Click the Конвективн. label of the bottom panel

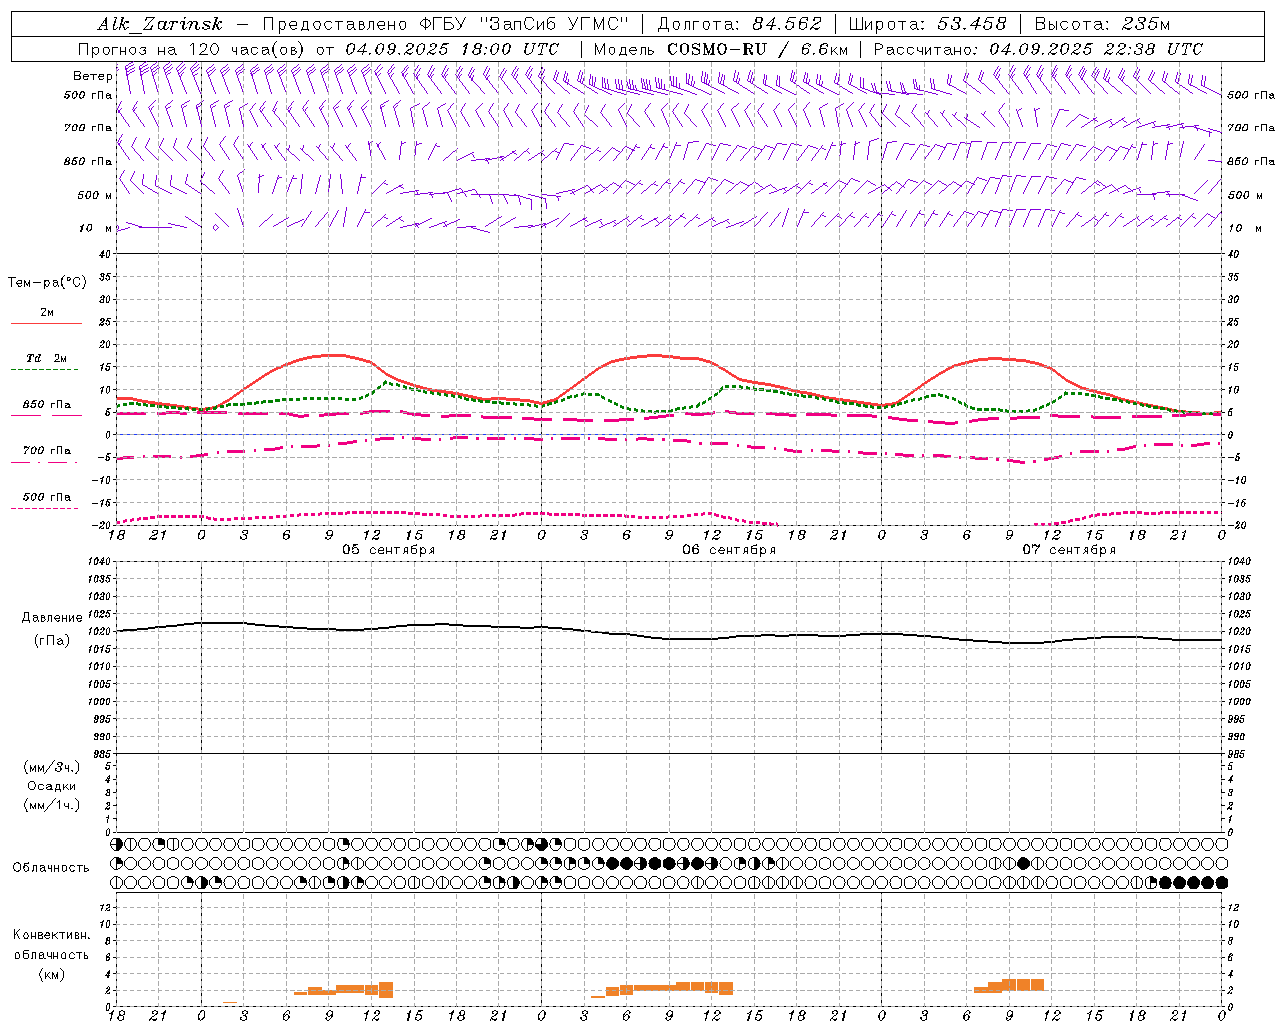(x=51, y=935)
